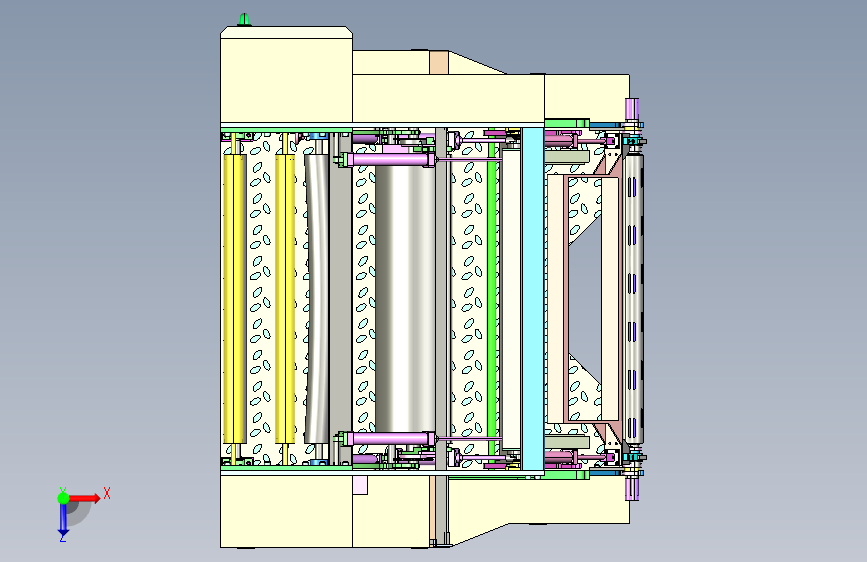Select the curved bowed roller
This screenshot has height=562, width=867.
tap(317, 299)
